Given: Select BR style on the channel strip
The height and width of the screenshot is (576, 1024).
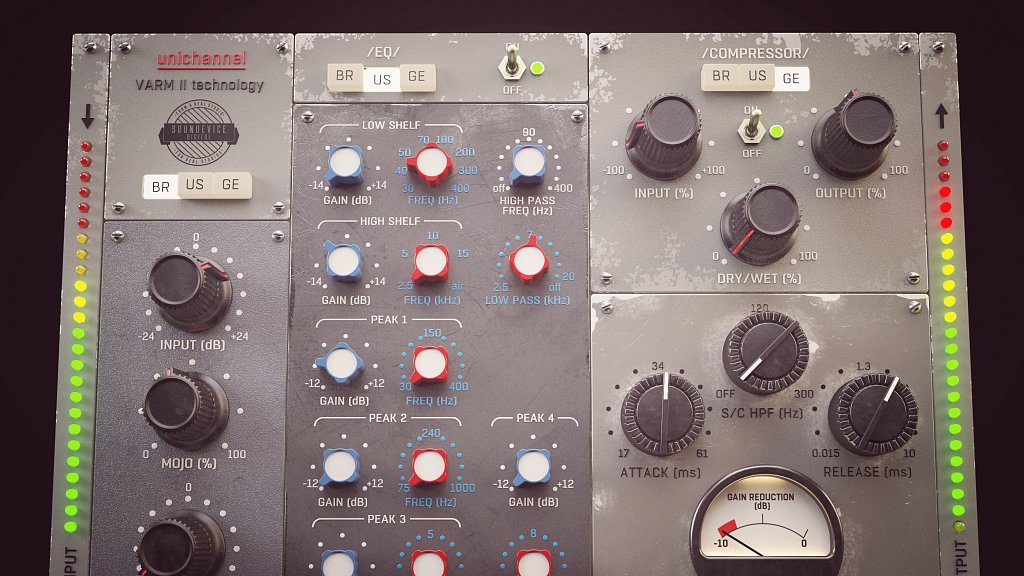Looking at the screenshot, I should (x=159, y=186).
